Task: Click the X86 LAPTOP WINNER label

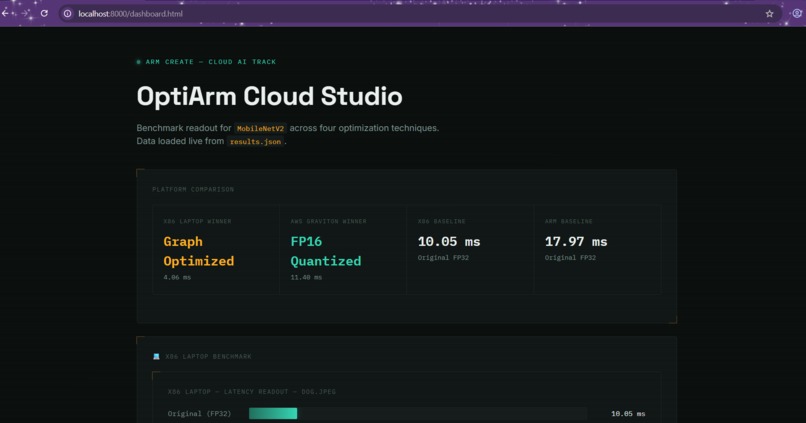Action: (197, 222)
